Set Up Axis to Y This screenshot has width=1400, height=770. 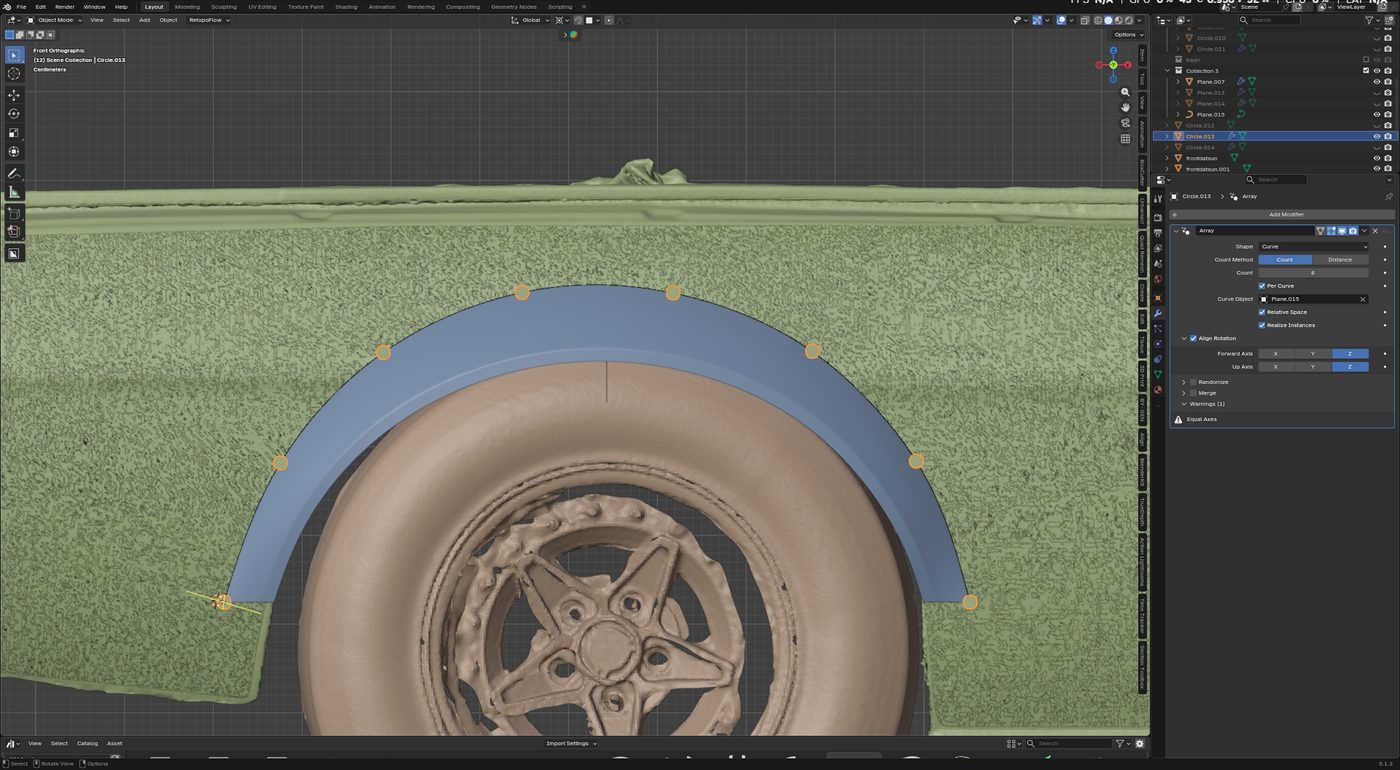pyautogui.click(x=1313, y=367)
